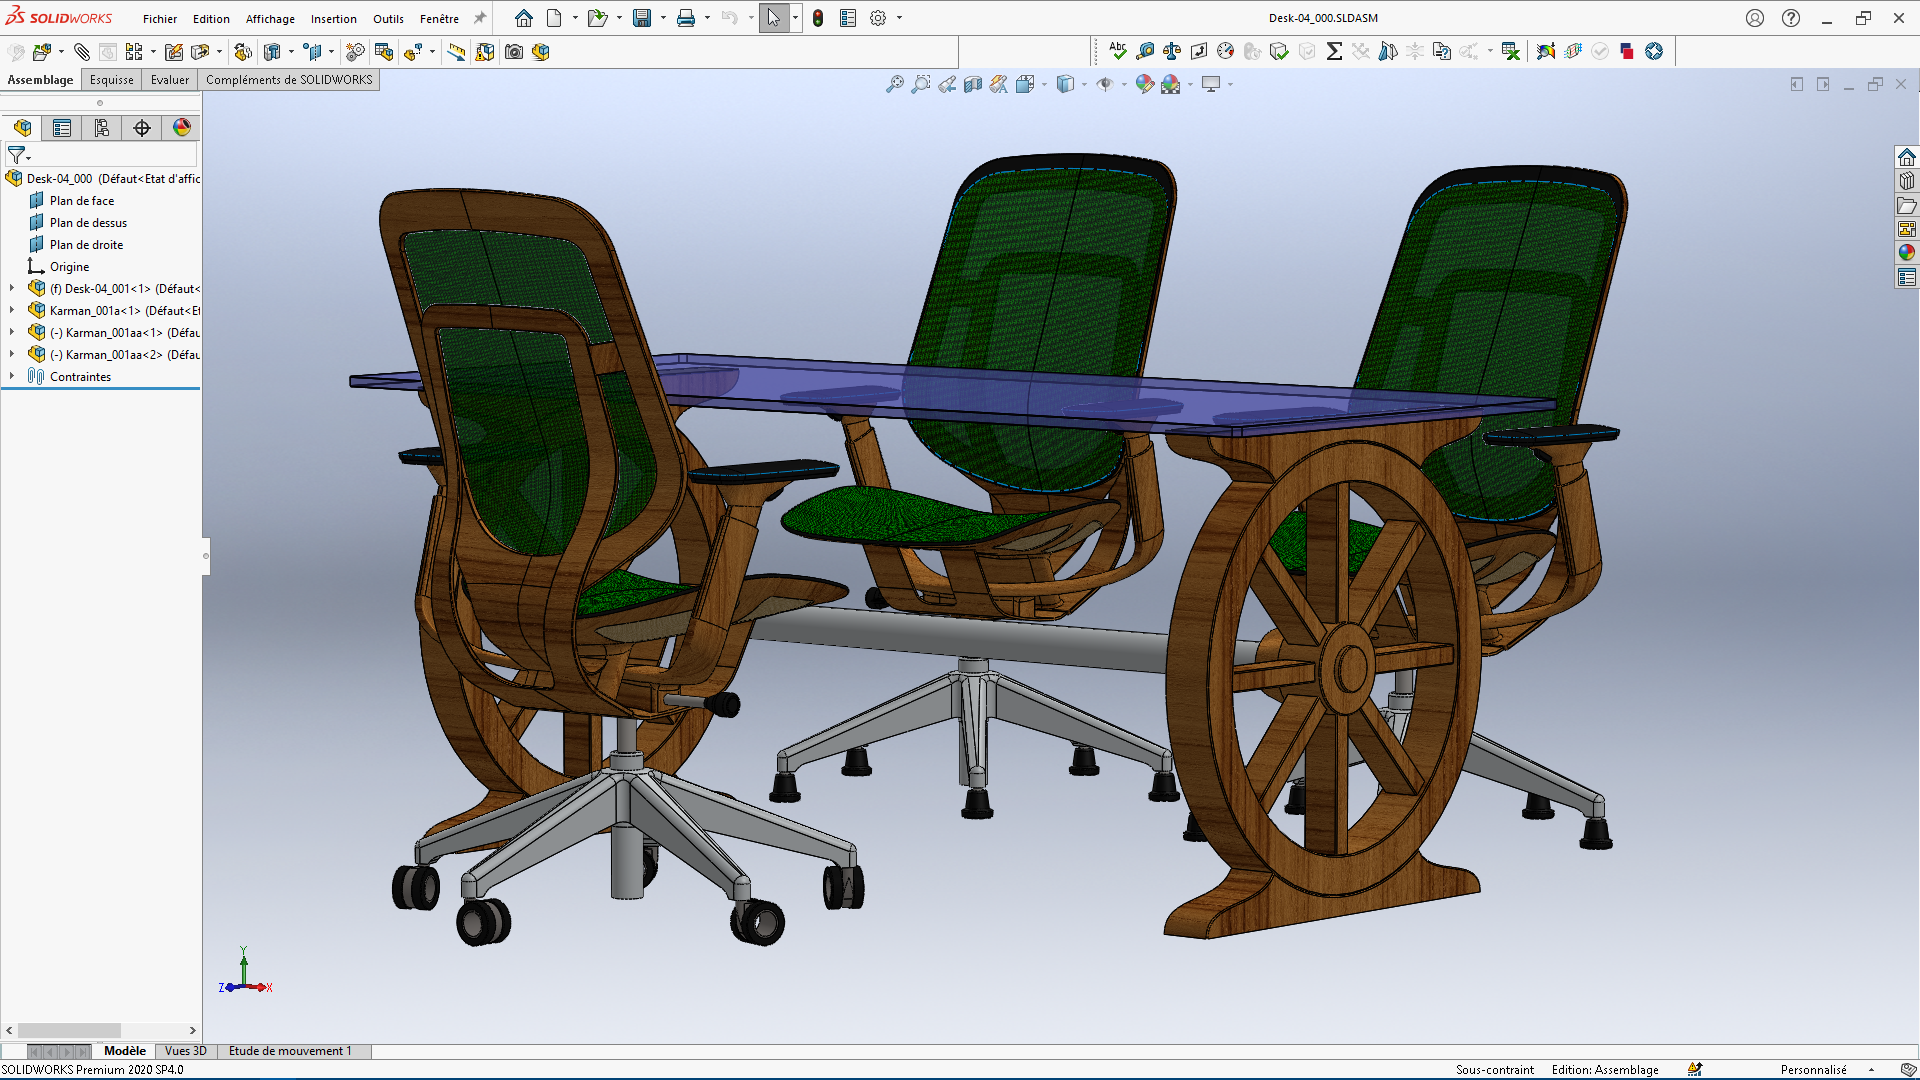
Task: Expand the Karman_001a<1> tree node
Action: 12,310
